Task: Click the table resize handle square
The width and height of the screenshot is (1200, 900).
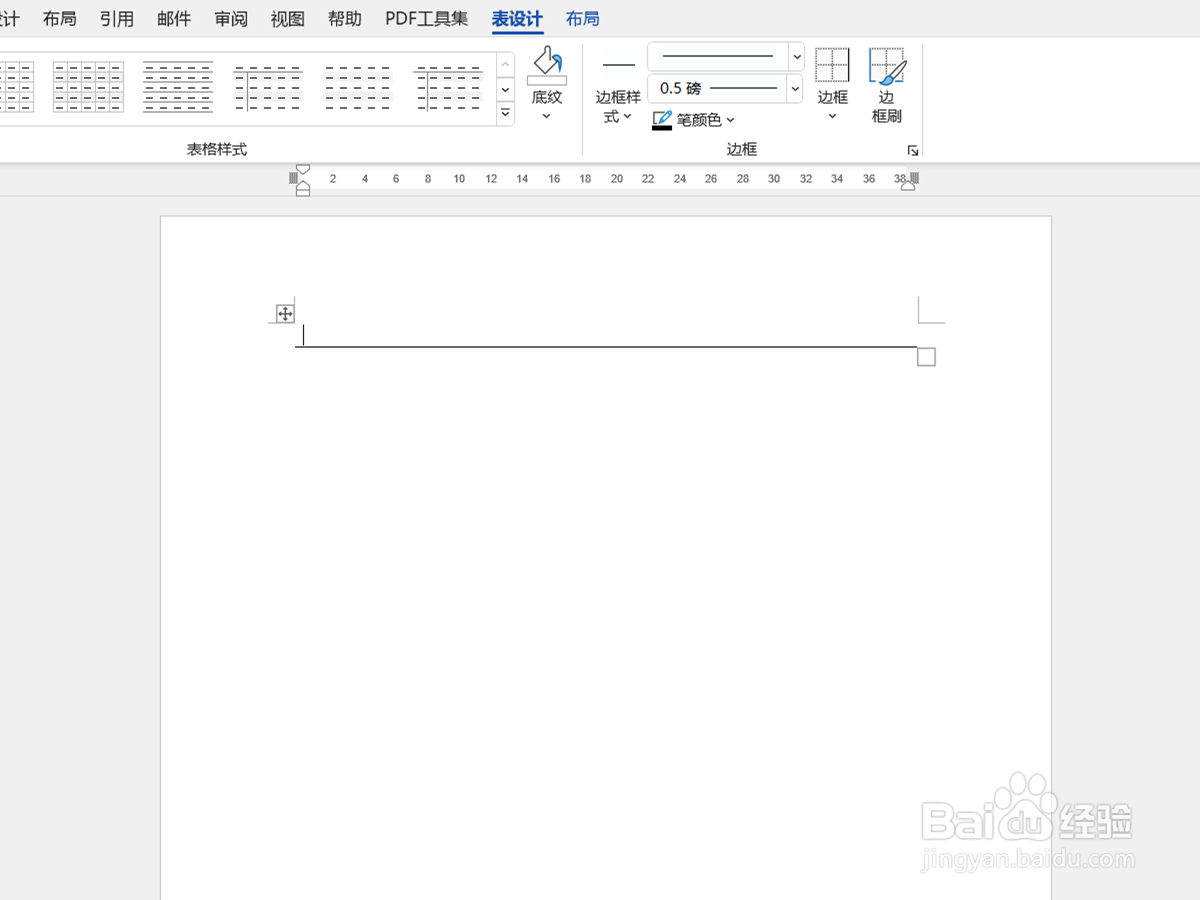Action: click(926, 357)
